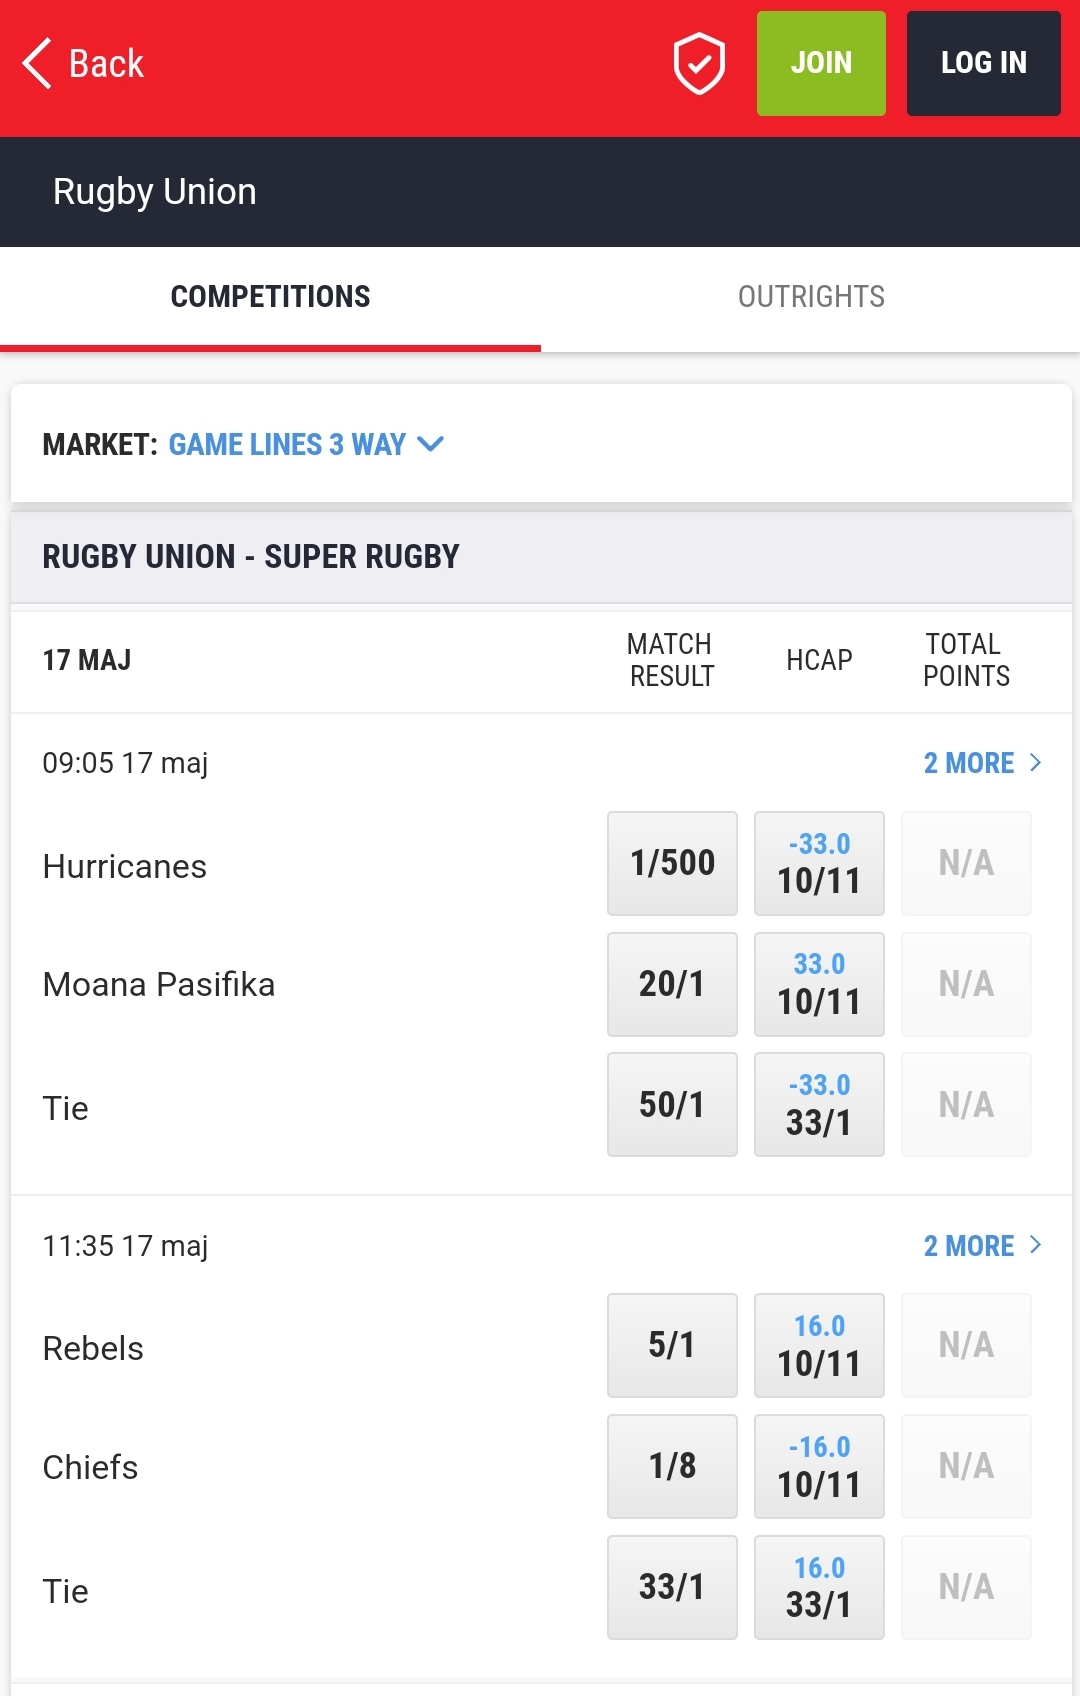Select Hurricanes 1/500 match result odds
The width and height of the screenshot is (1080, 1696).
pyautogui.click(x=671, y=862)
